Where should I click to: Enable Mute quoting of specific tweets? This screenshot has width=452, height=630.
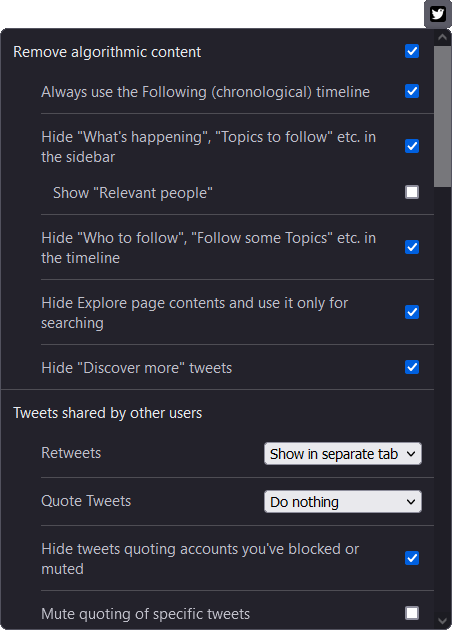412,613
